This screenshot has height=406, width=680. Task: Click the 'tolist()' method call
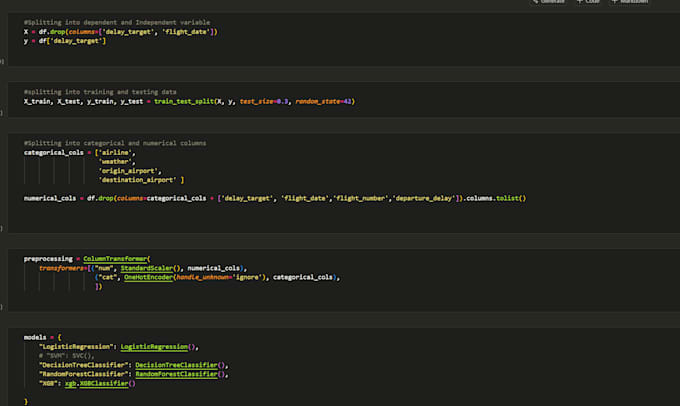pos(511,198)
